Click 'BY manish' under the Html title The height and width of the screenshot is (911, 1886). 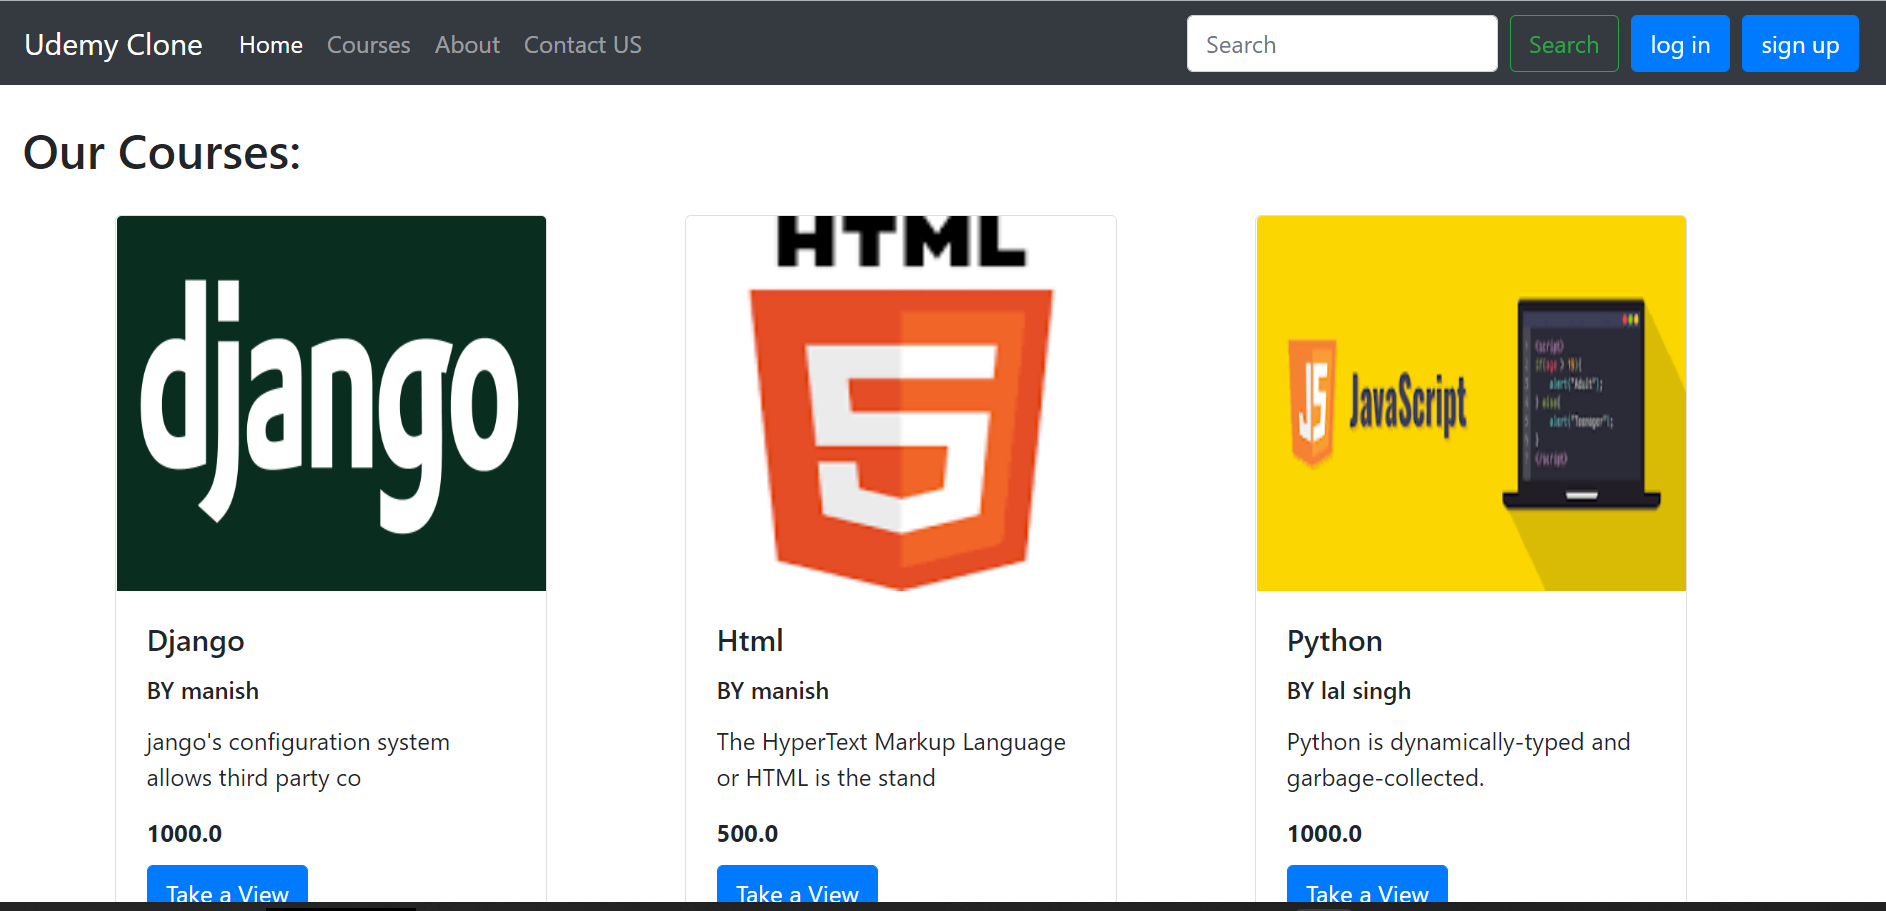click(x=773, y=691)
